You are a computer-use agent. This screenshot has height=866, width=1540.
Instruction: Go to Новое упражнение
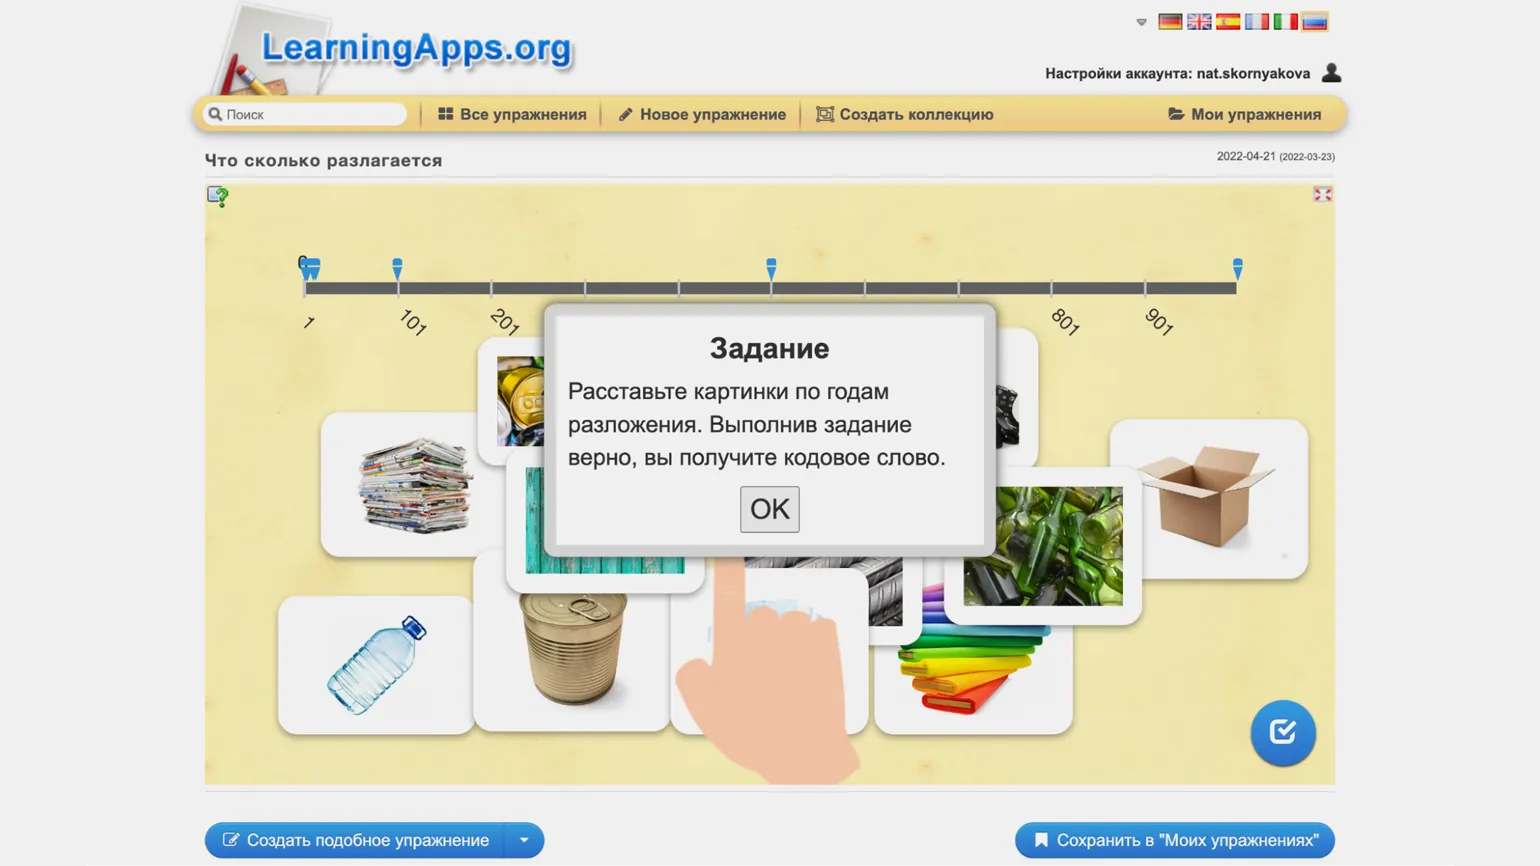click(x=701, y=114)
